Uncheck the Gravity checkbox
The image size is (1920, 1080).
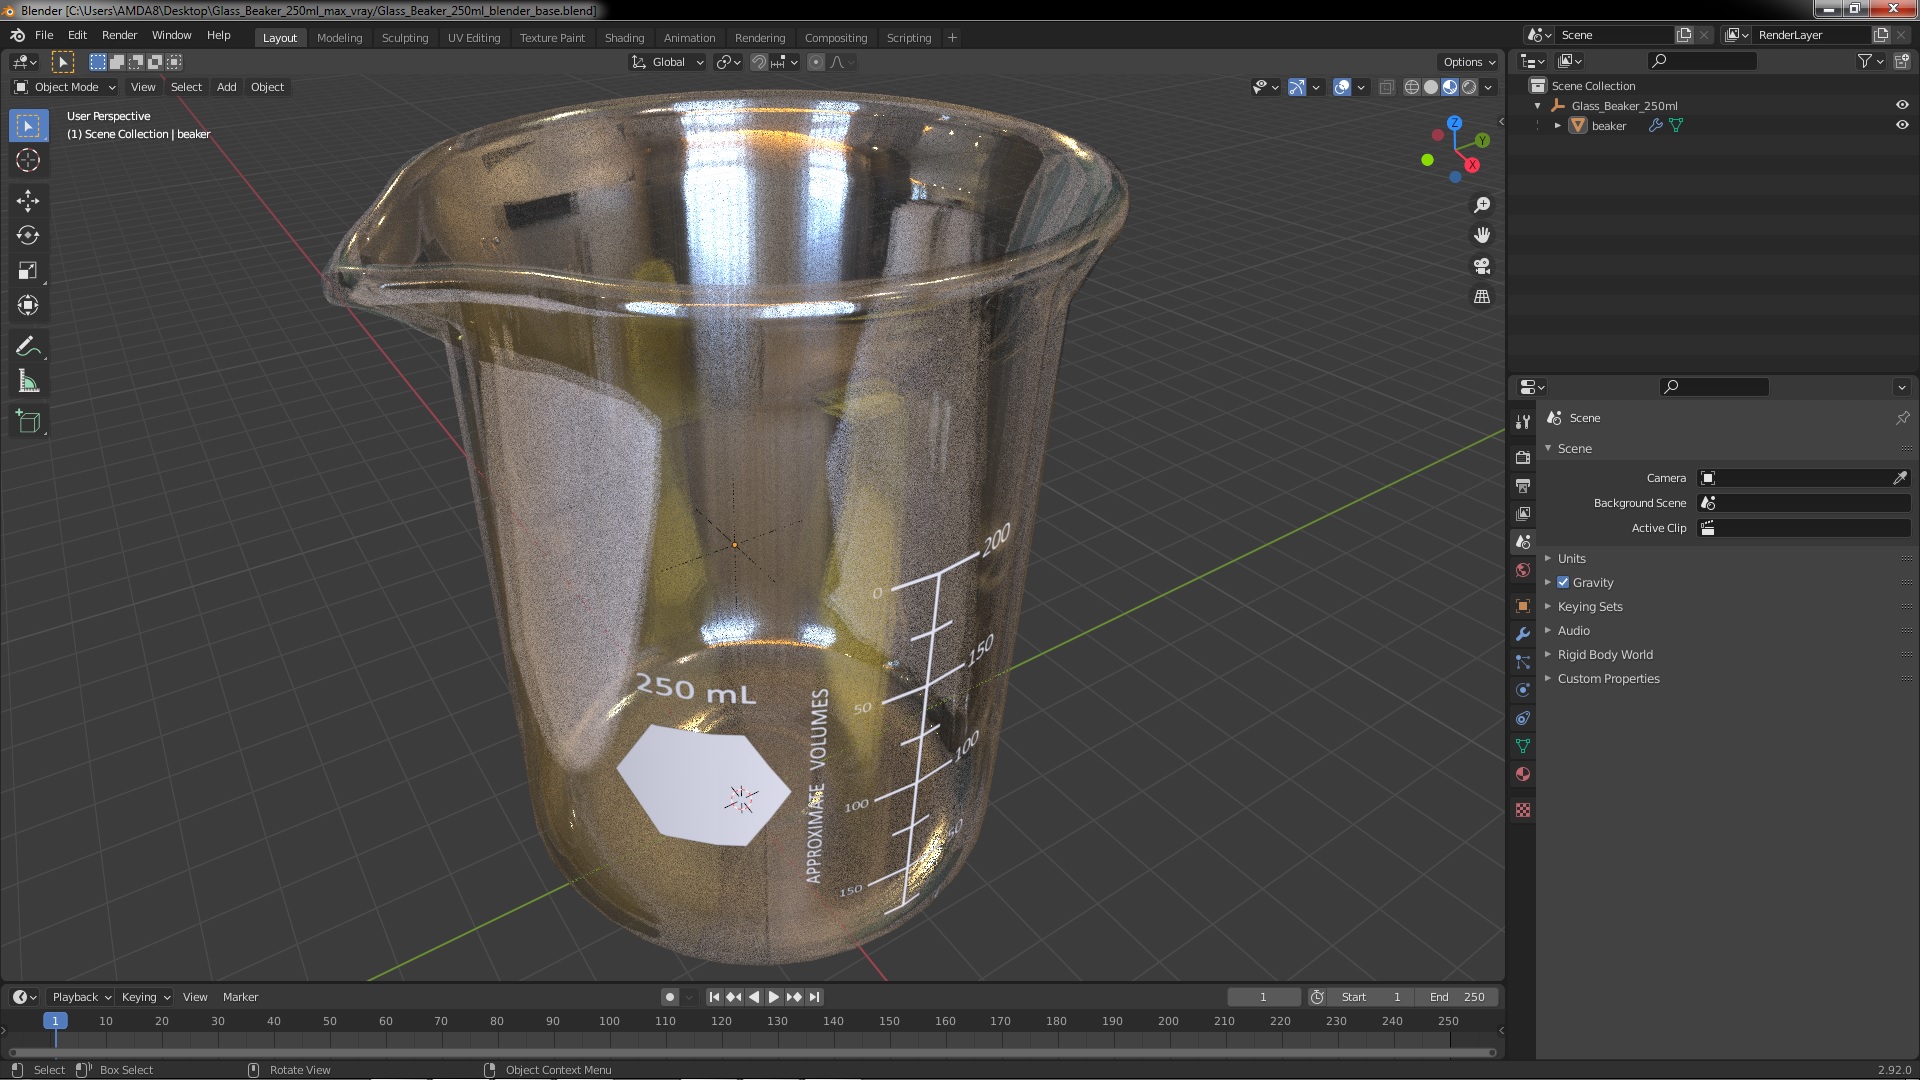1563,582
